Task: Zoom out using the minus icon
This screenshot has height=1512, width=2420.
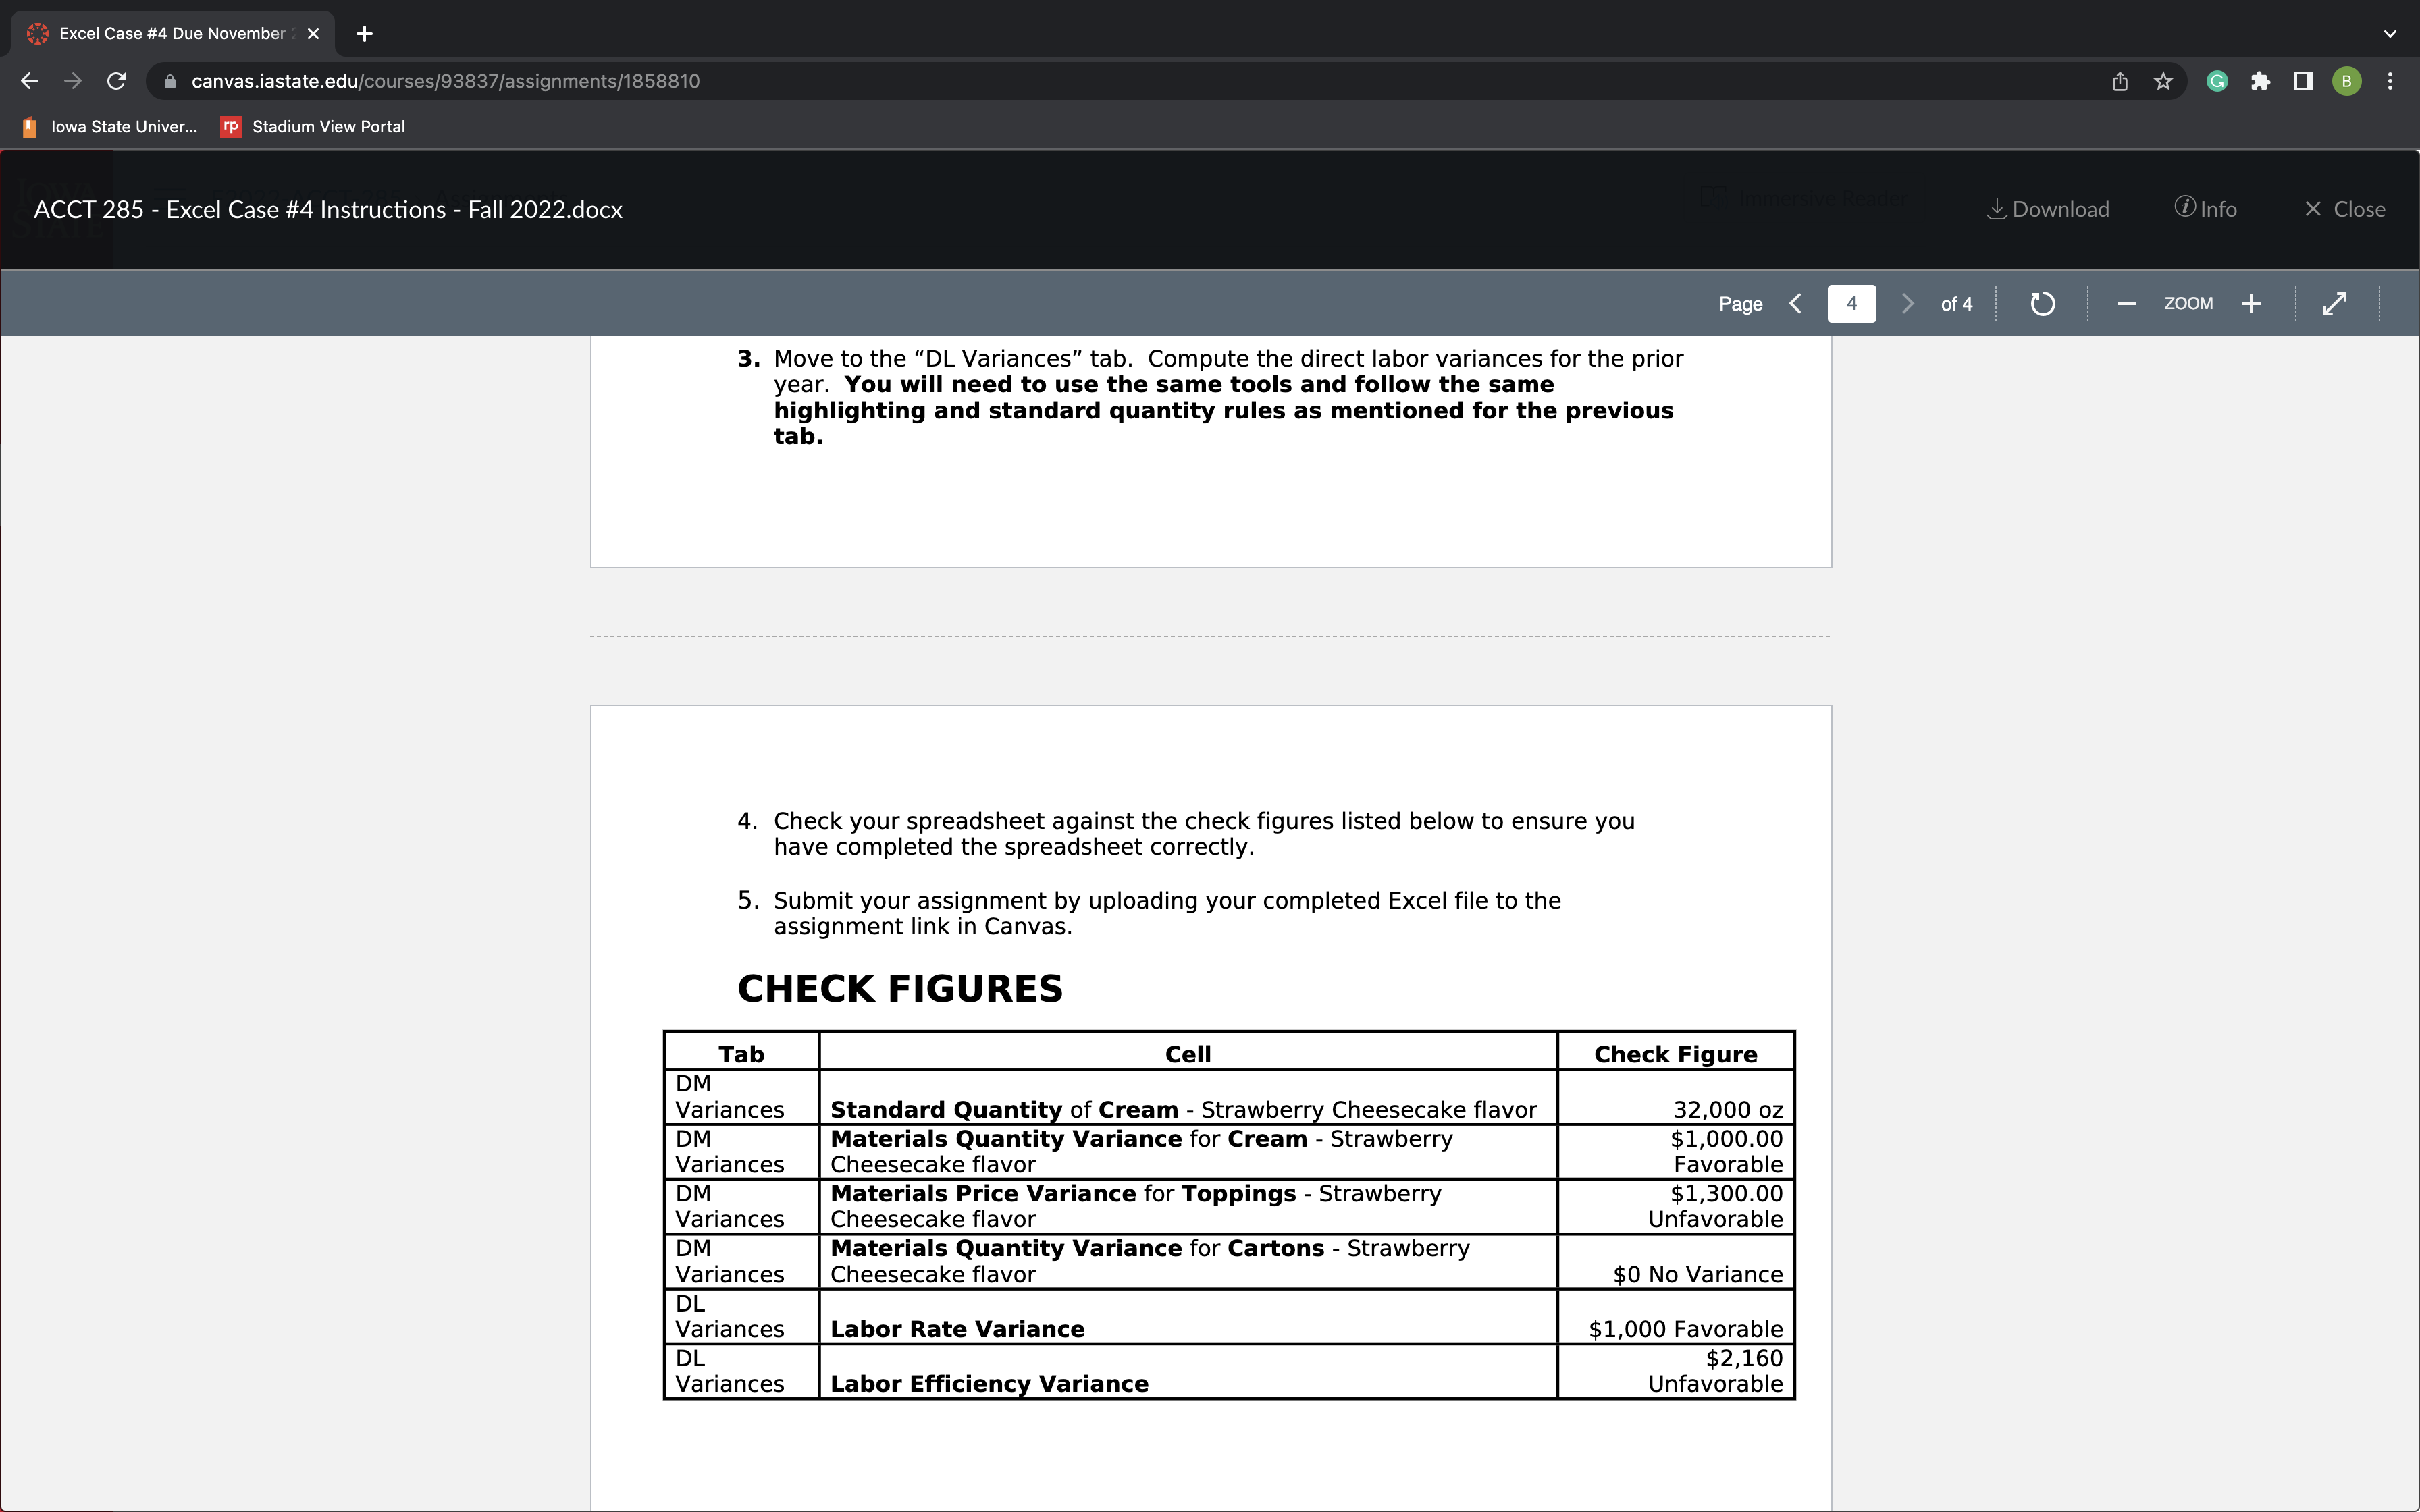Action: coord(2126,304)
